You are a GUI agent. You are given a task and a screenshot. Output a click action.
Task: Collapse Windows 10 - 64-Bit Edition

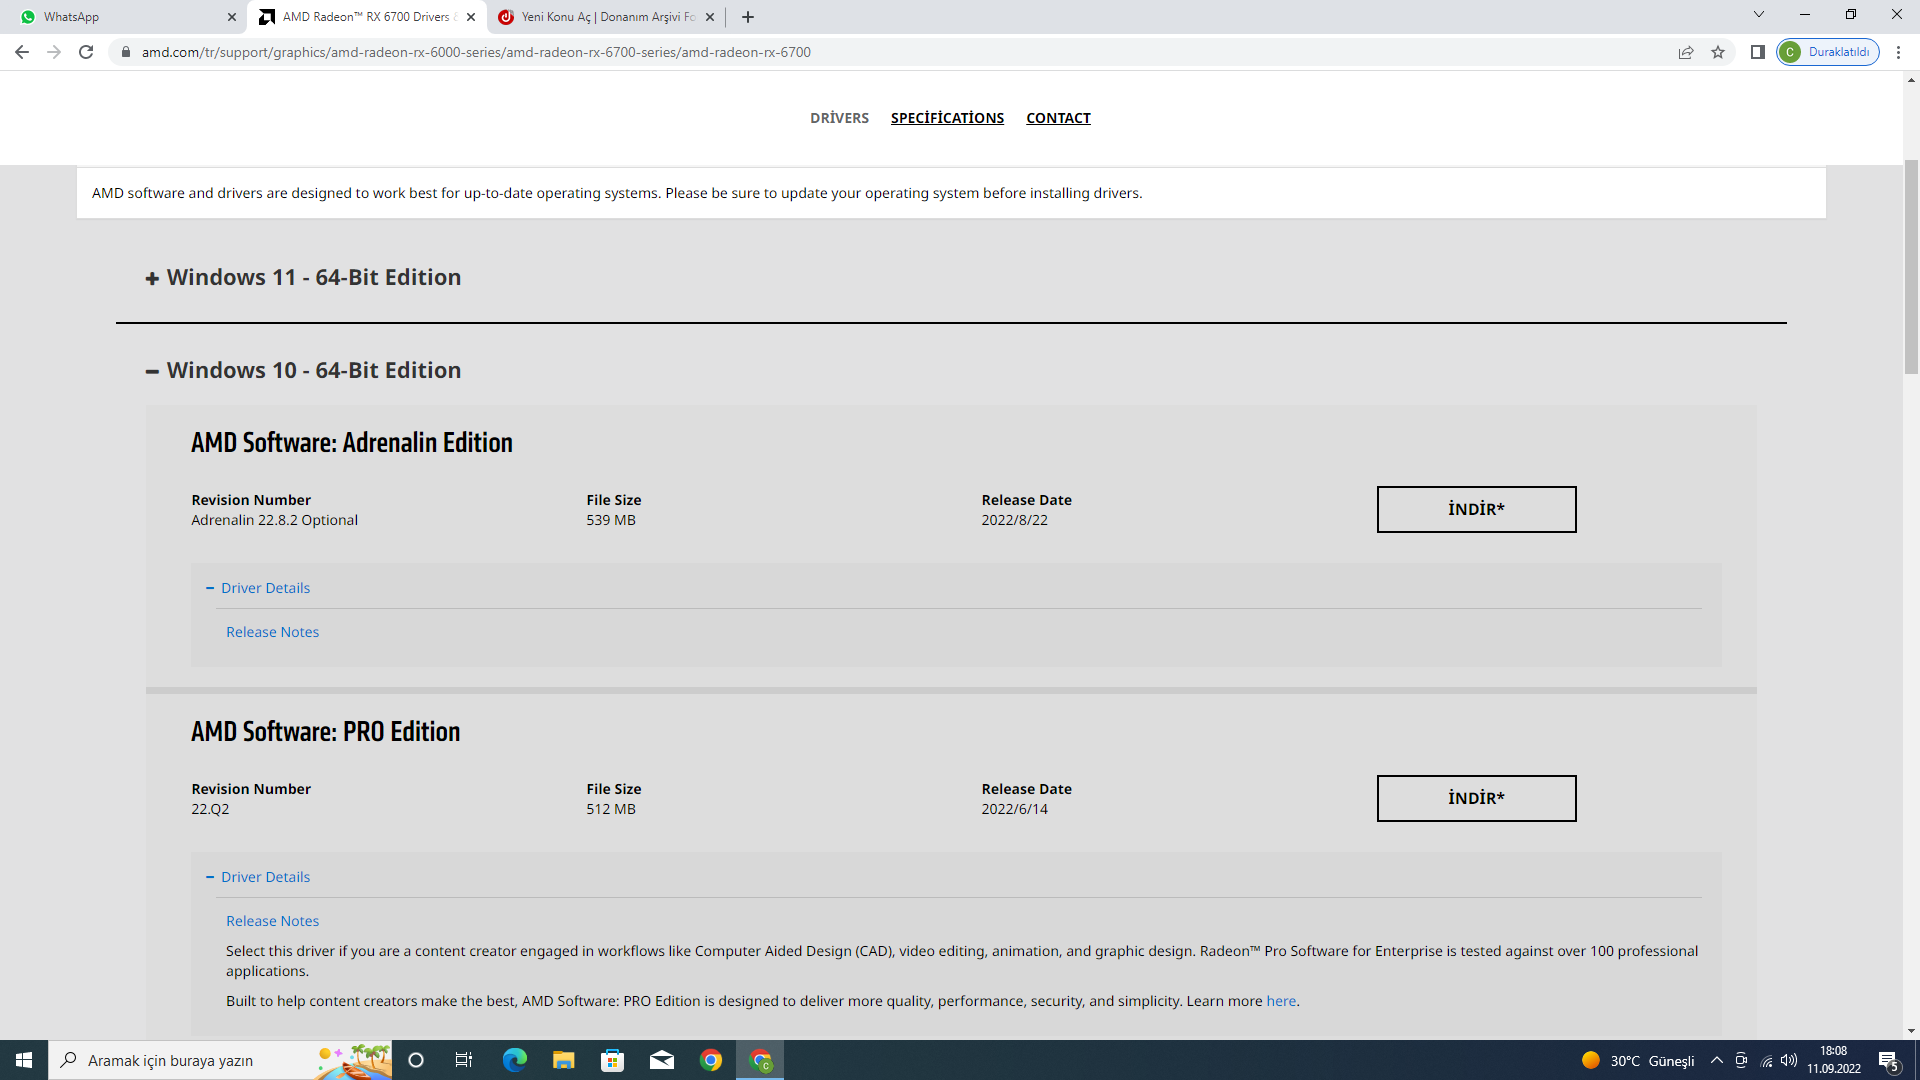tap(304, 370)
